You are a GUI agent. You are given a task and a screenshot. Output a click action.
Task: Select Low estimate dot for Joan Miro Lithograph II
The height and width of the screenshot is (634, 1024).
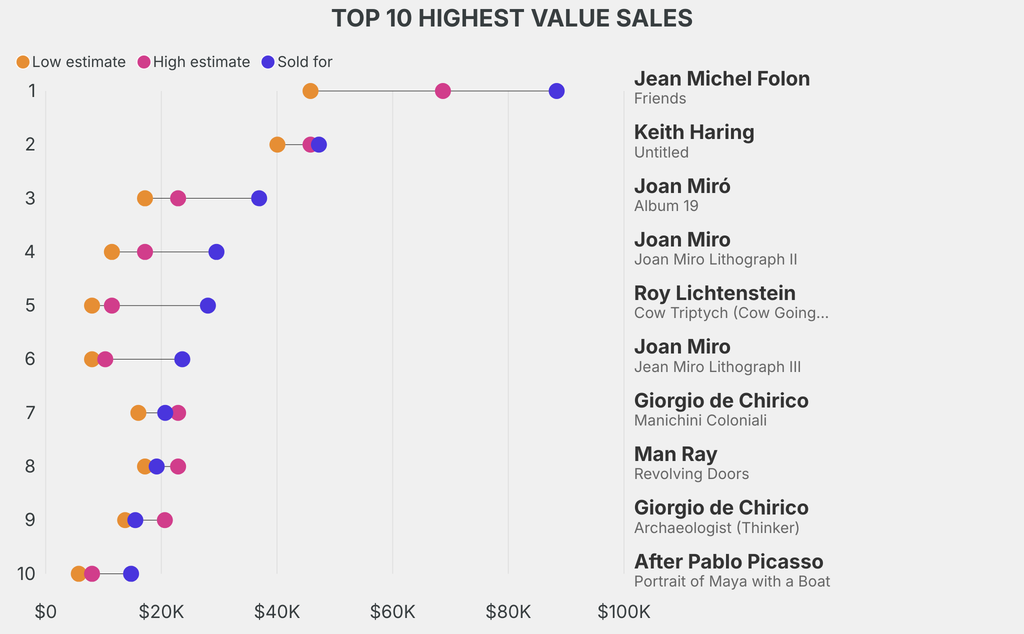point(112,252)
